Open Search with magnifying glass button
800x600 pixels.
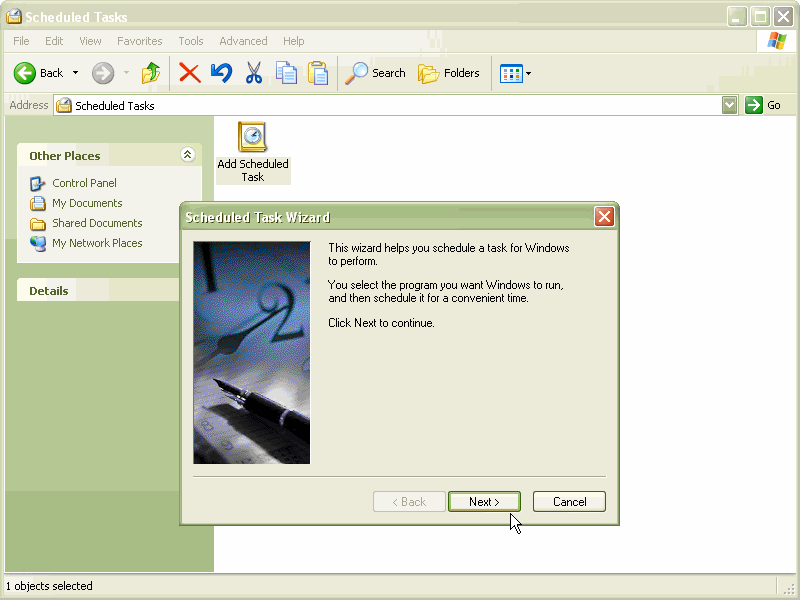click(375, 73)
